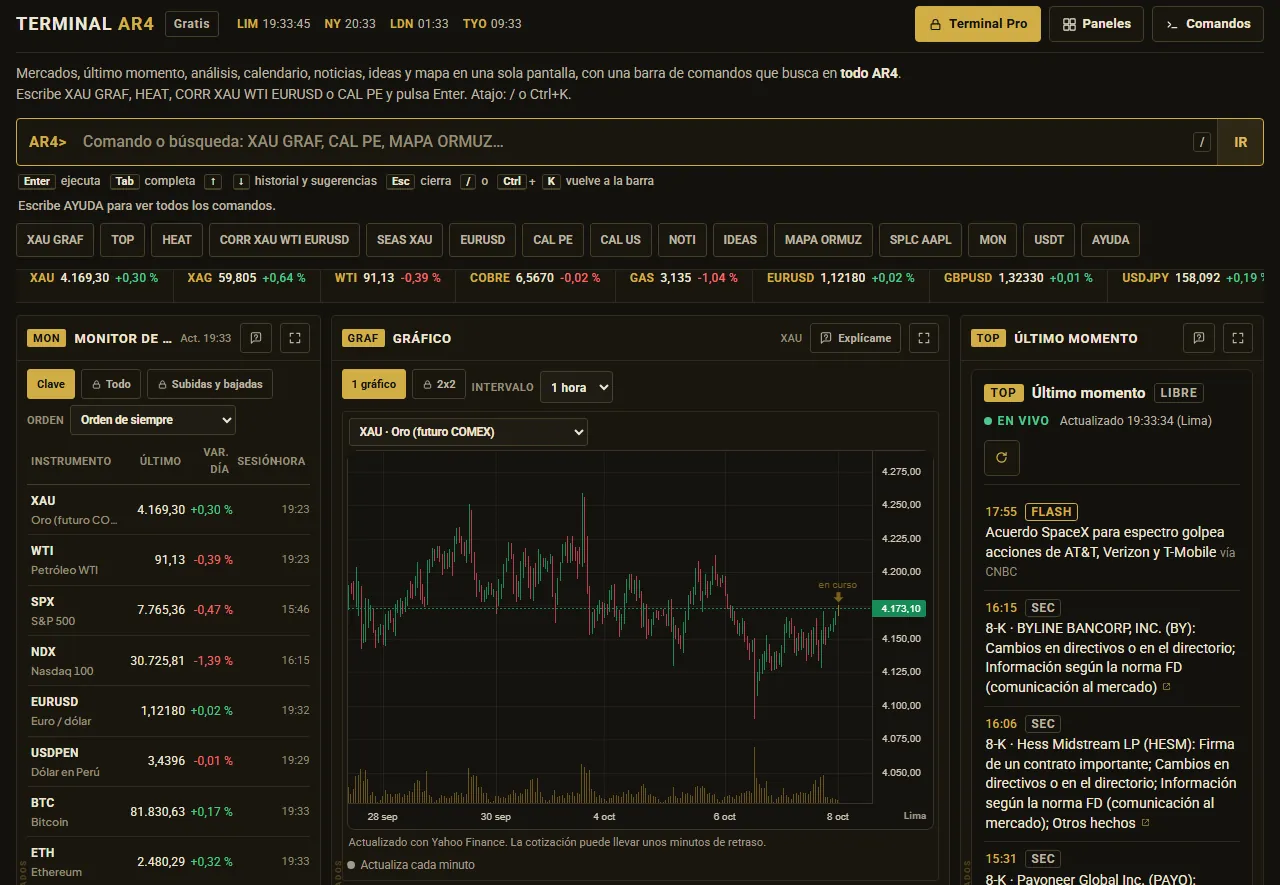Open explanation chat icon in Monitor panel header
The height and width of the screenshot is (885, 1280).
pos(256,338)
